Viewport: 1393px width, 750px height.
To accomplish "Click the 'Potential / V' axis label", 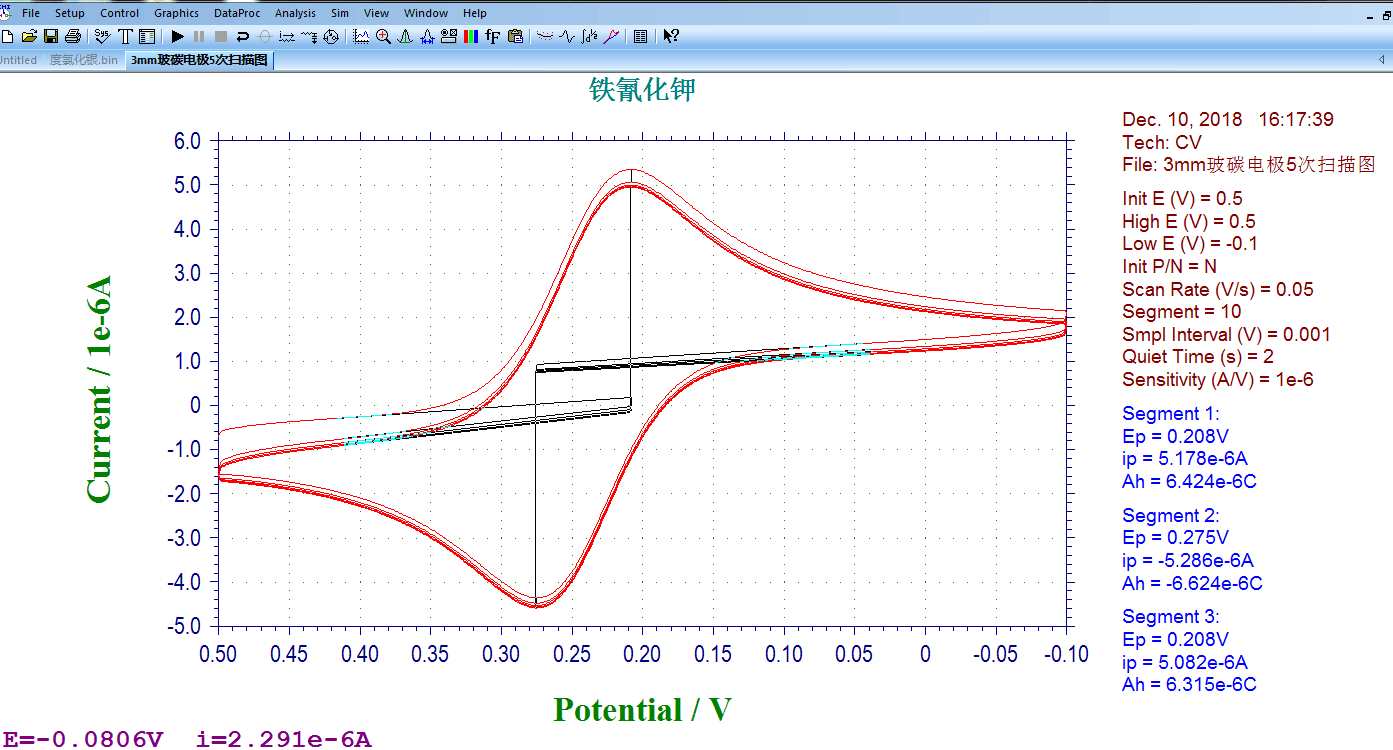I will tap(642, 710).
